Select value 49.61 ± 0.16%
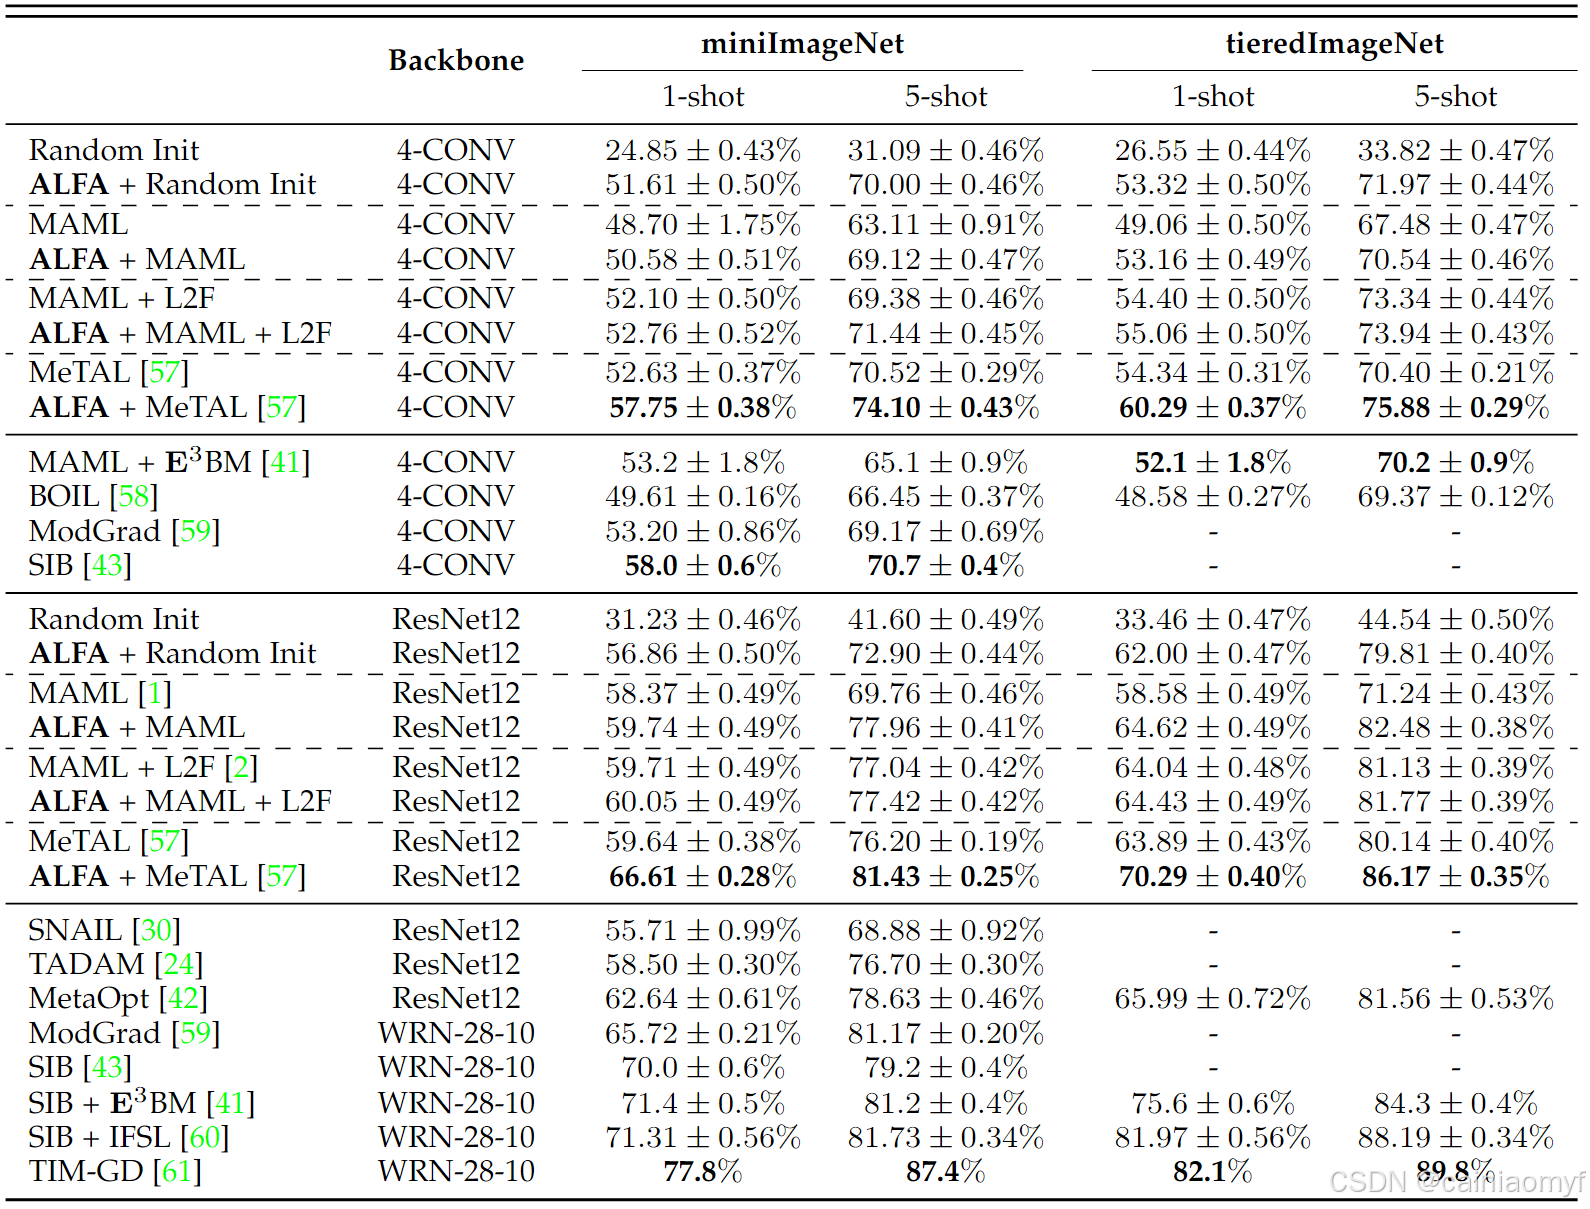Viewport: 1590px width, 1209px height. [x=703, y=496]
